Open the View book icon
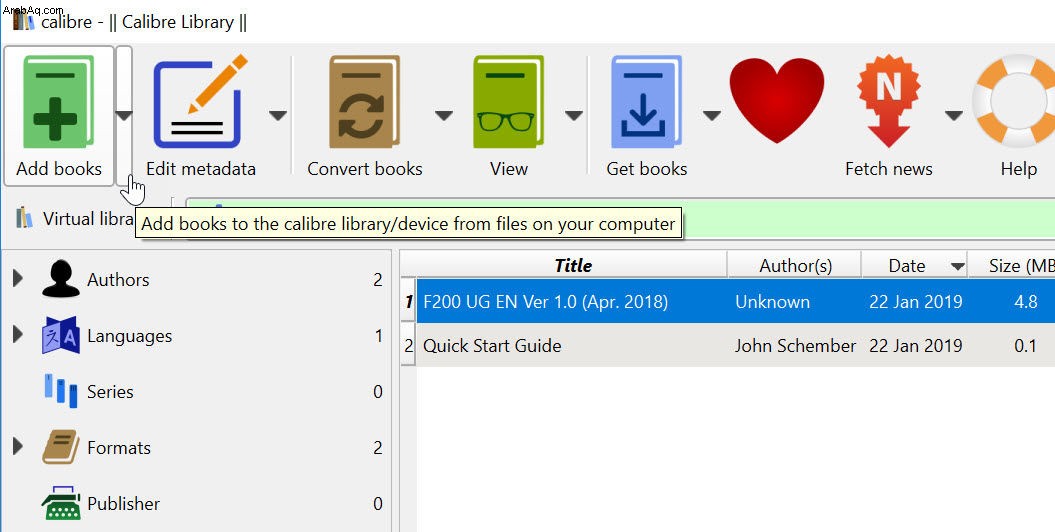The height and width of the screenshot is (532, 1055). (x=508, y=102)
